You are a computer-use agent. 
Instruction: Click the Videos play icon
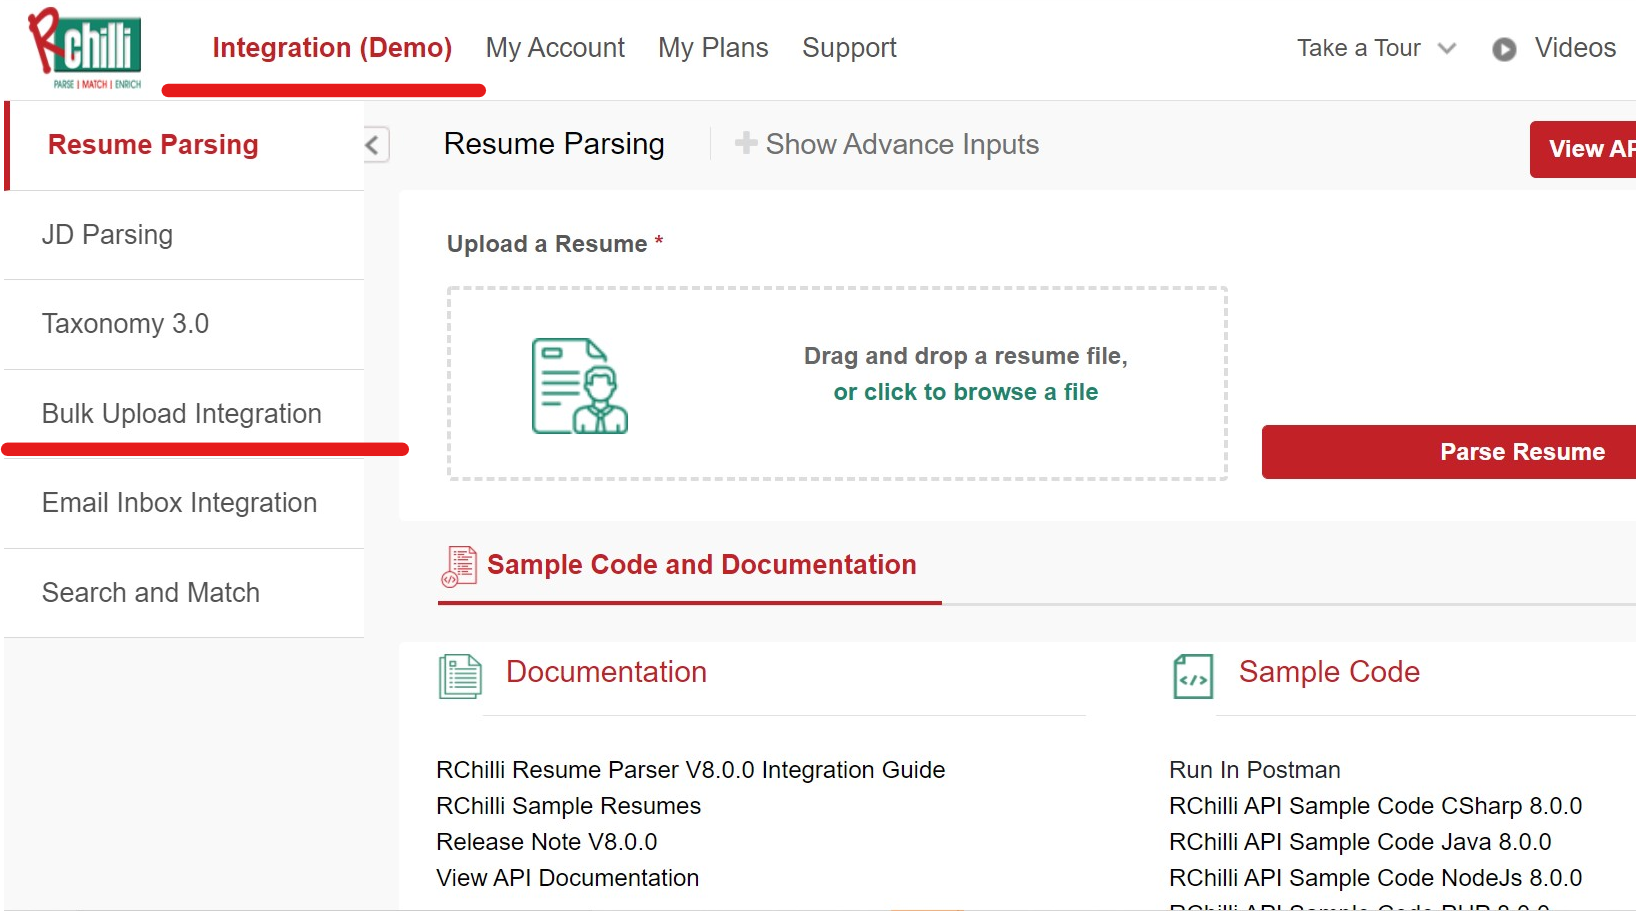[x=1504, y=49]
